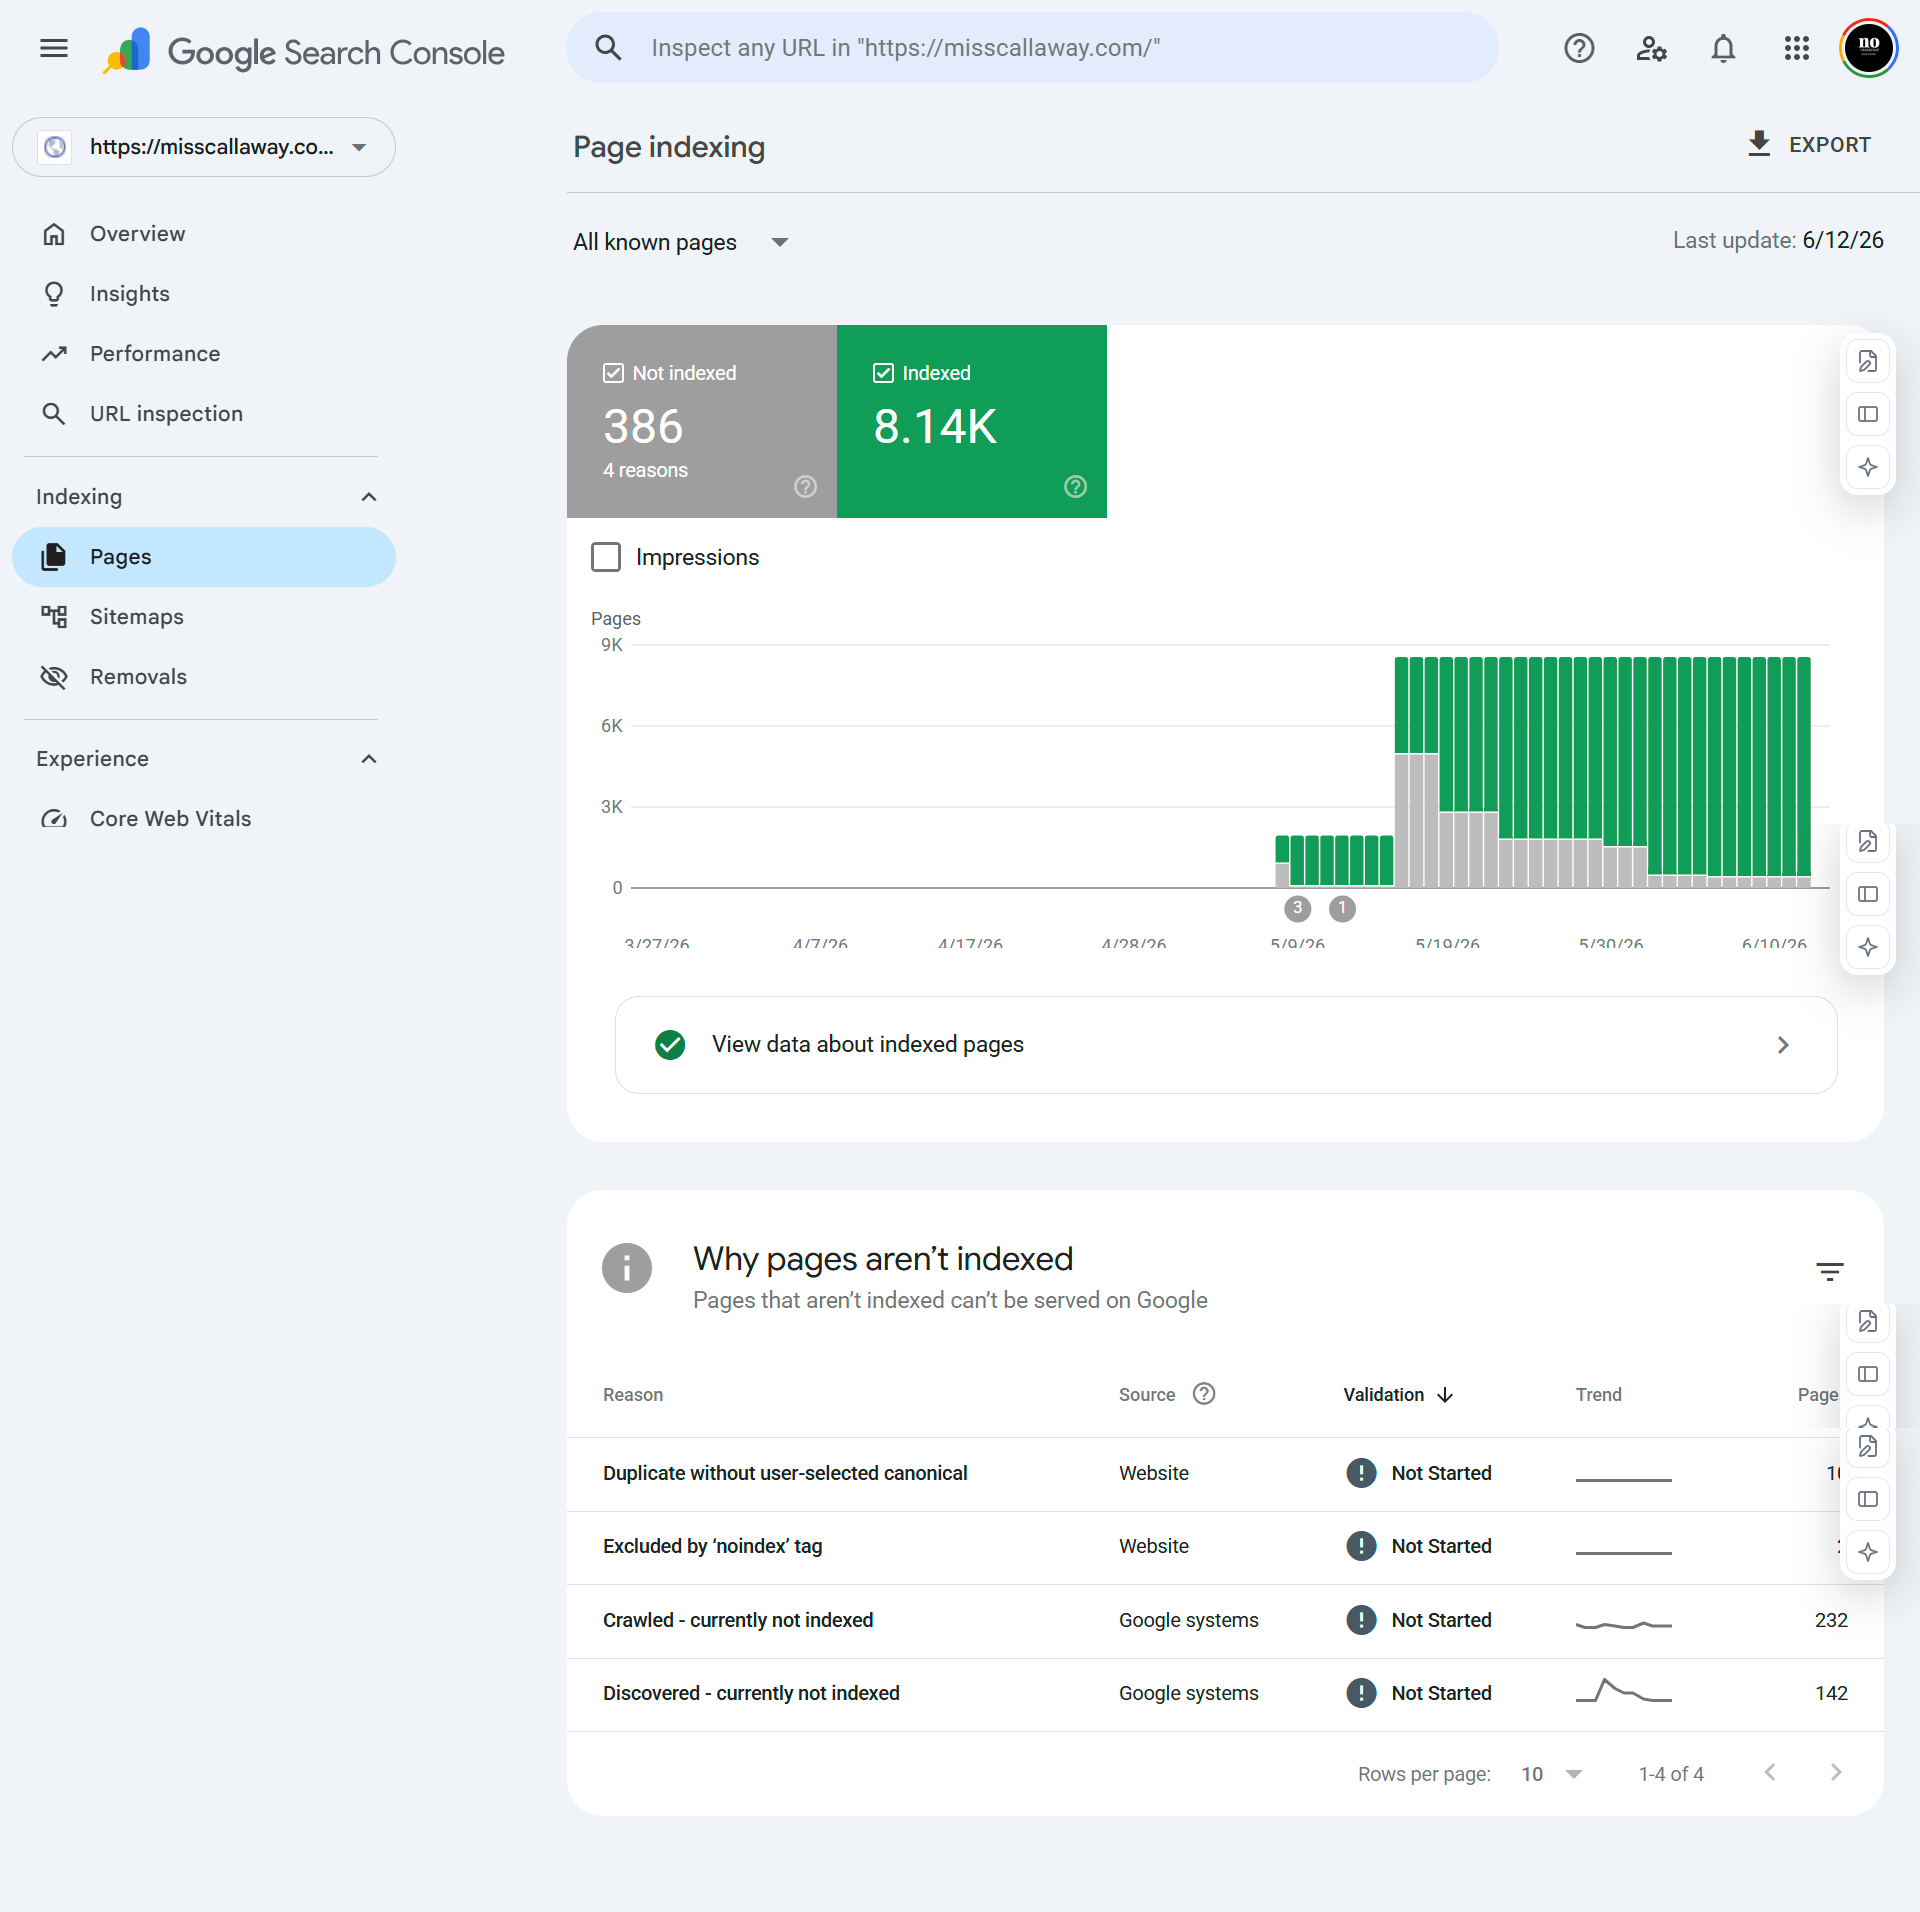Image resolution: width=1920 pixels, height=1912 pixels.
Task: Open Discovered - currently not indexed row
Action: 1225,1694
